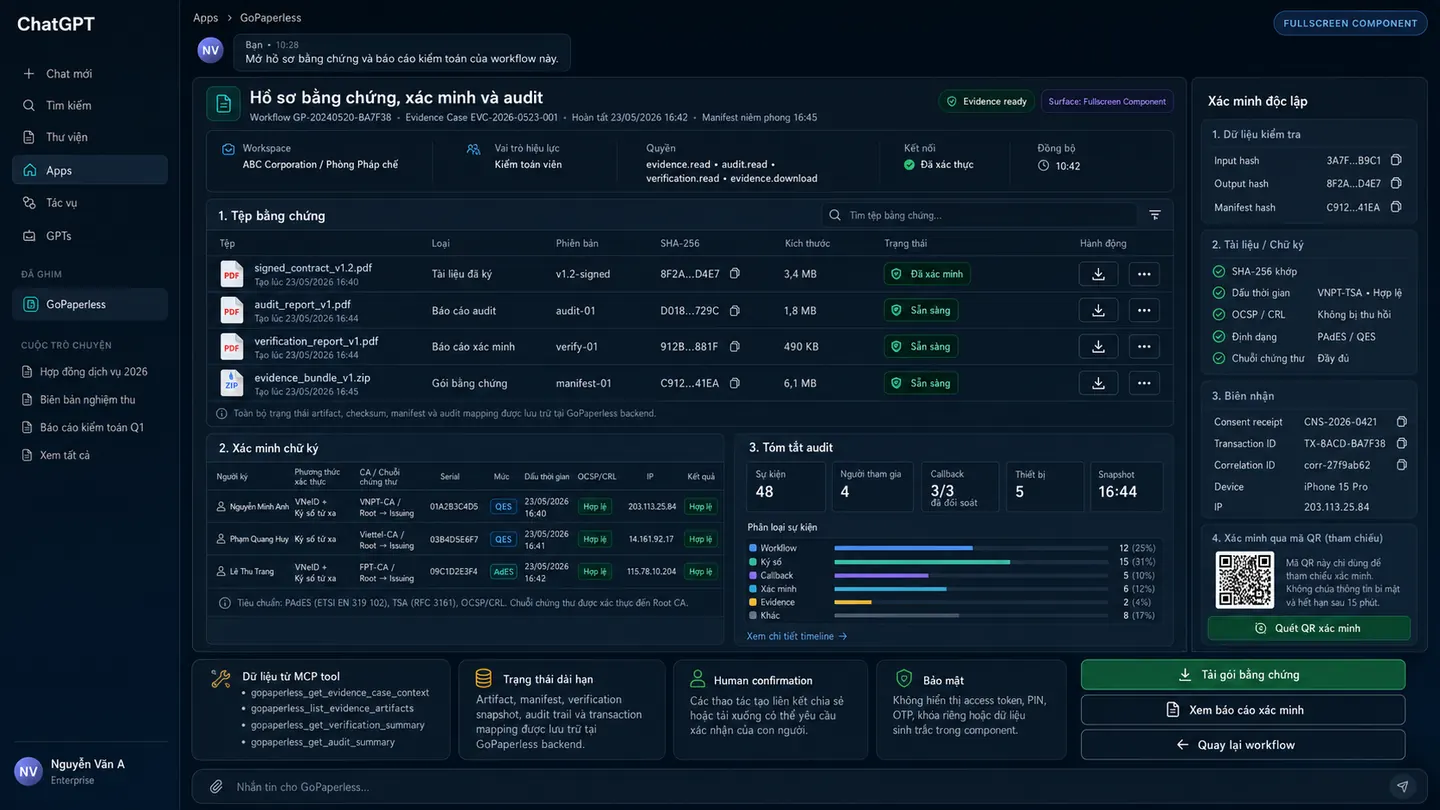1440x810 pixels.
Task: Click the Apps breadcrumb link
Action: pos(206,18)
